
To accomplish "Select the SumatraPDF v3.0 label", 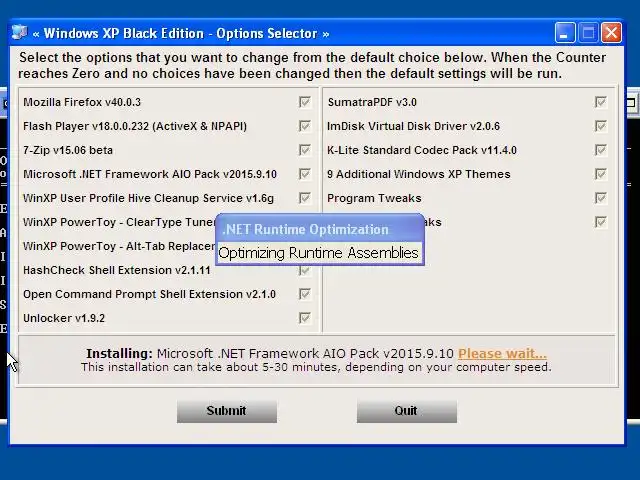I will point(372,102).
